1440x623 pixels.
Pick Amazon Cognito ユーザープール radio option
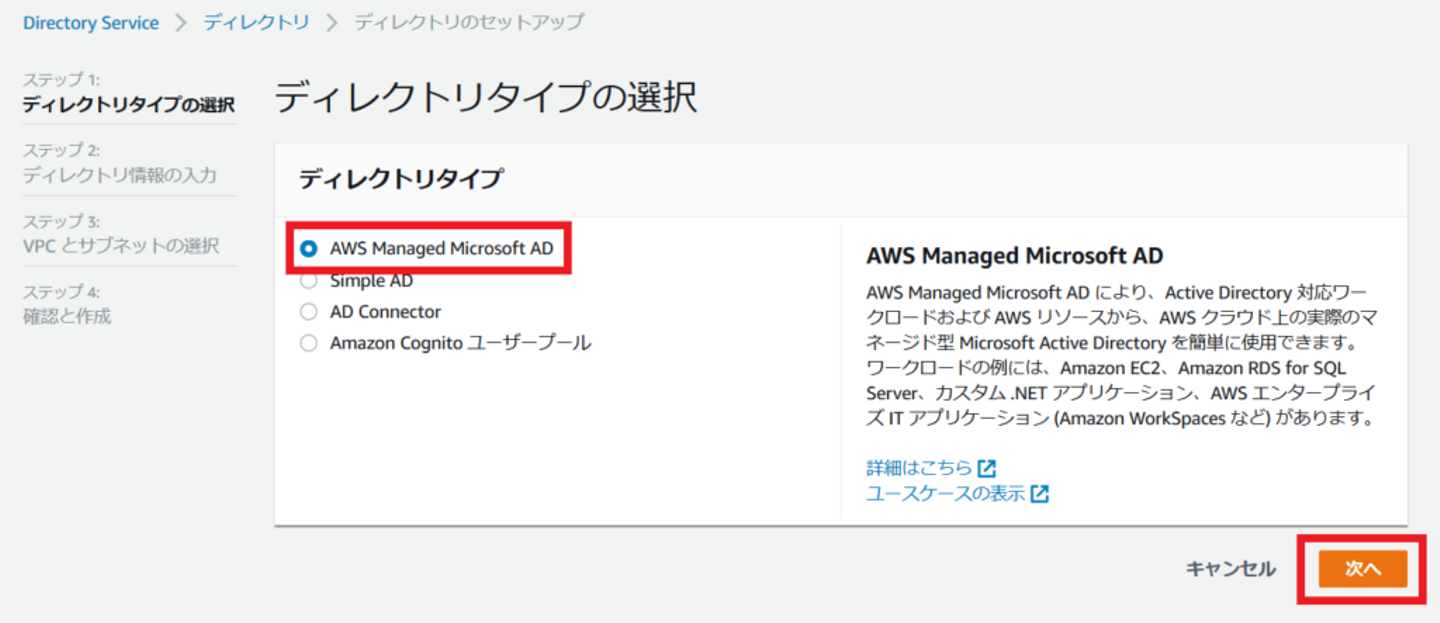[309, 343]
